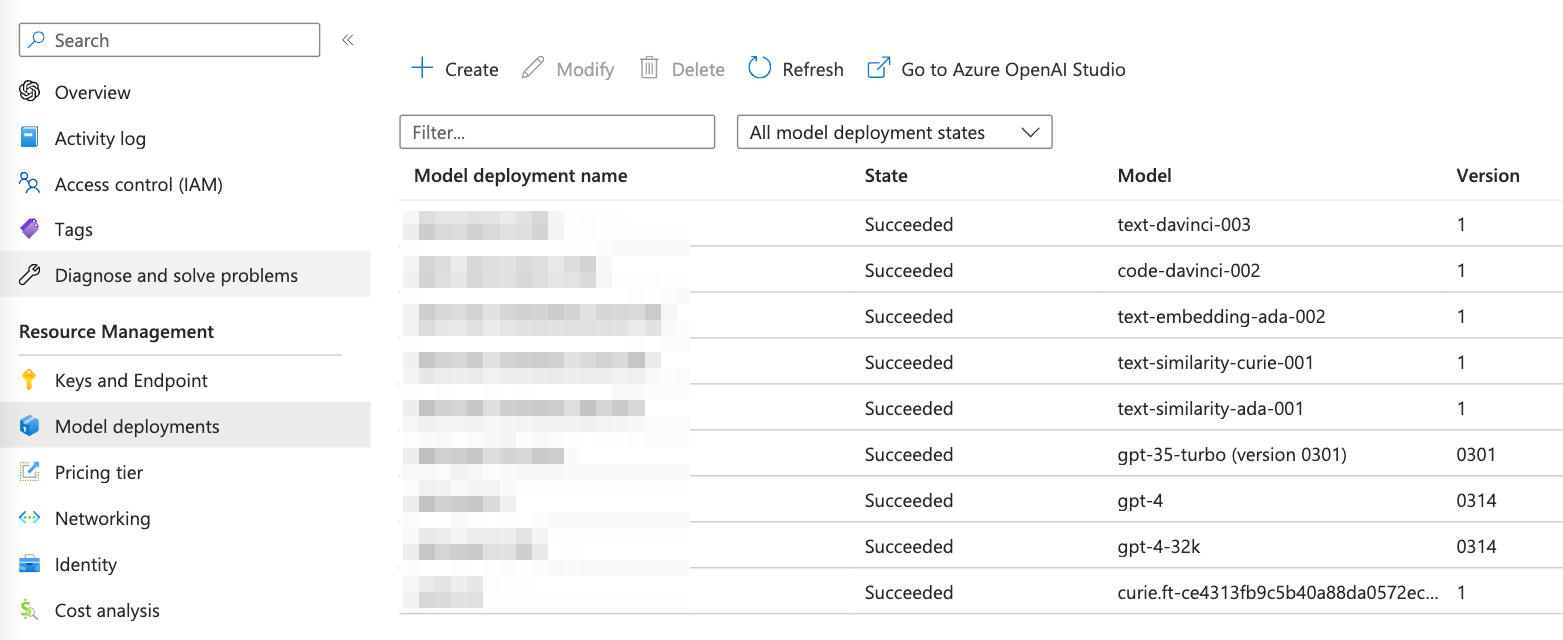Screen dimensions: 1563x640
Task: Click the trash can icon beside Delete
Action: (x=649, y=68)
